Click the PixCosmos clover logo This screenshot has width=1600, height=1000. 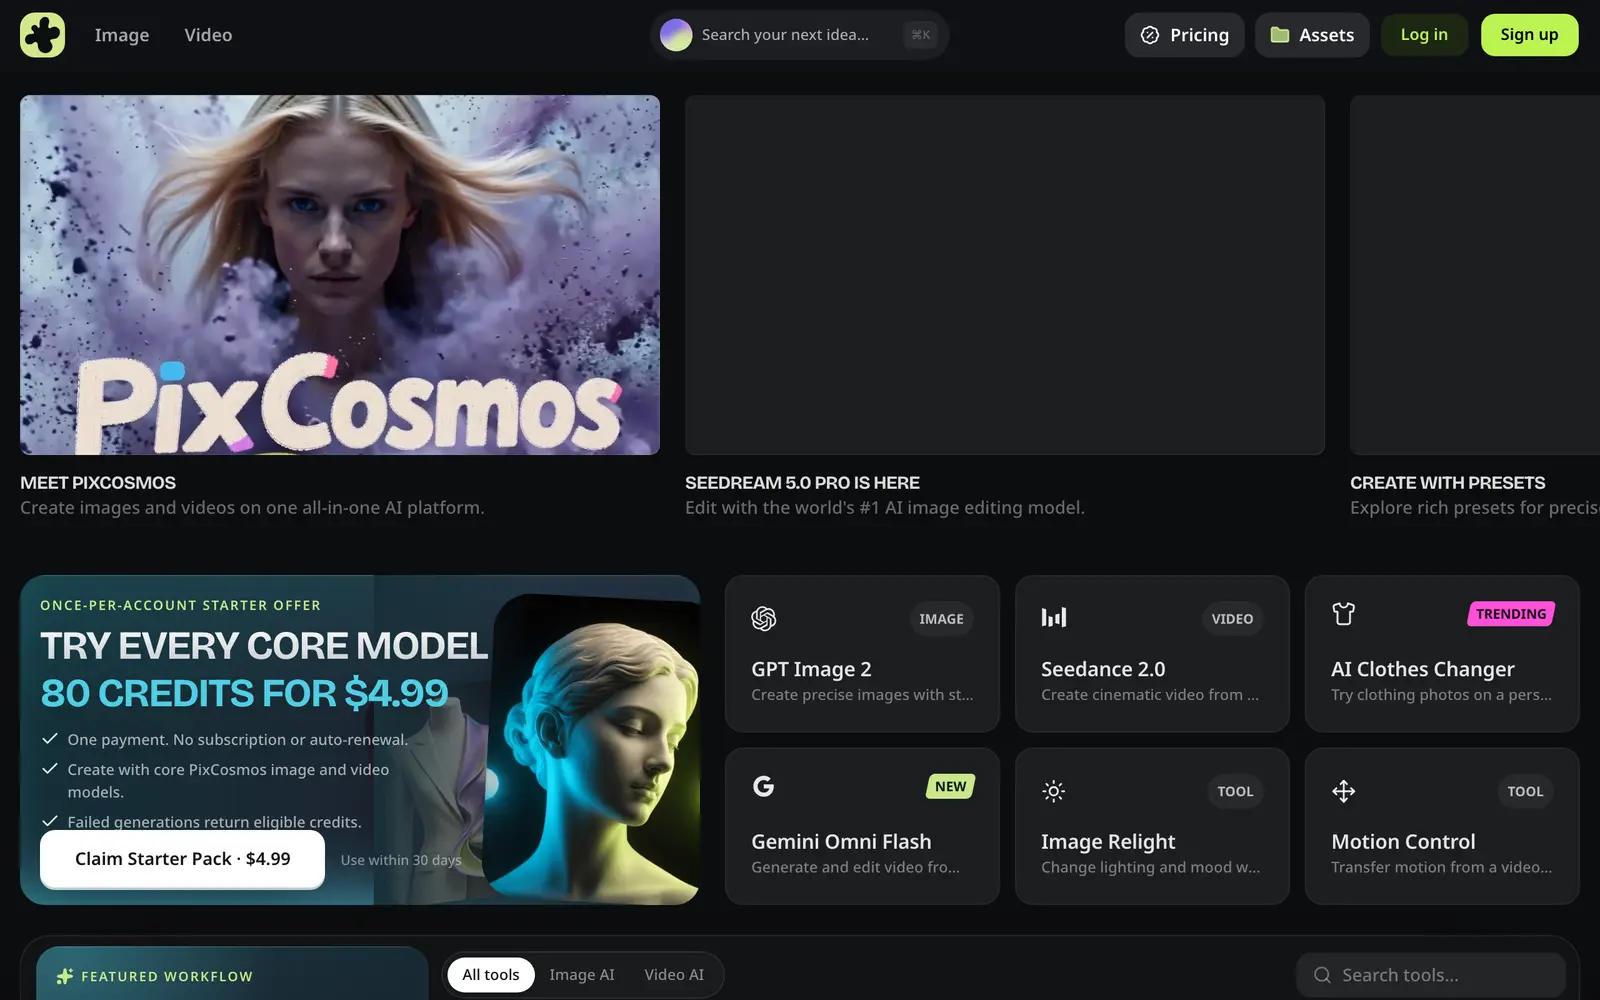pos(42,35)
